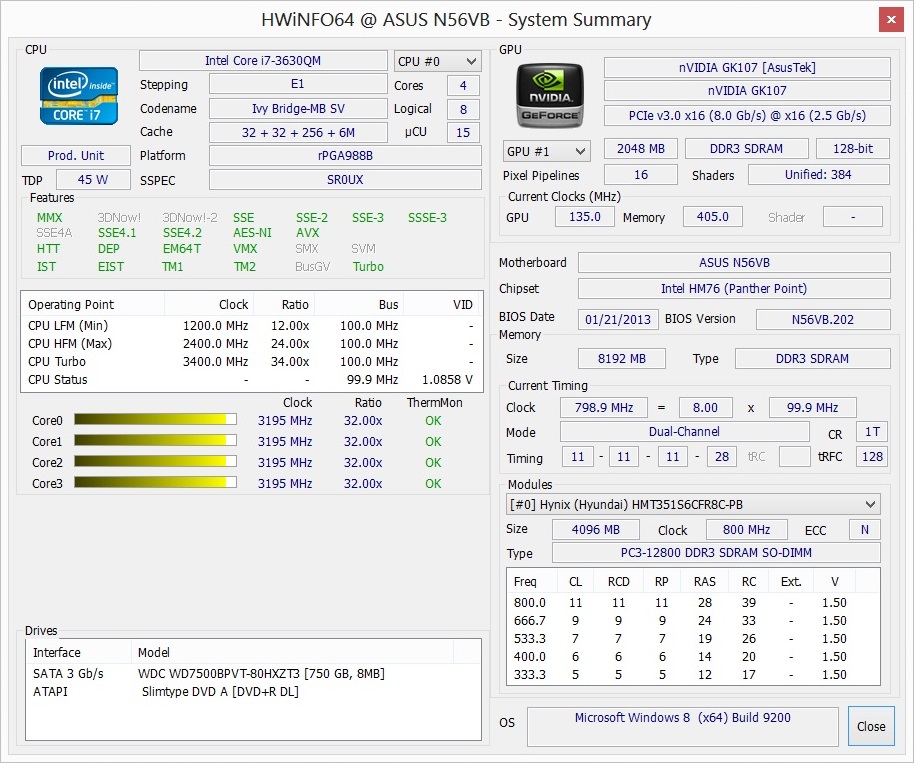The width and height of the screenshot is (914, 763).
Task: Click the CPU Status voltage 1.0858 V
Action: (447, 379)
